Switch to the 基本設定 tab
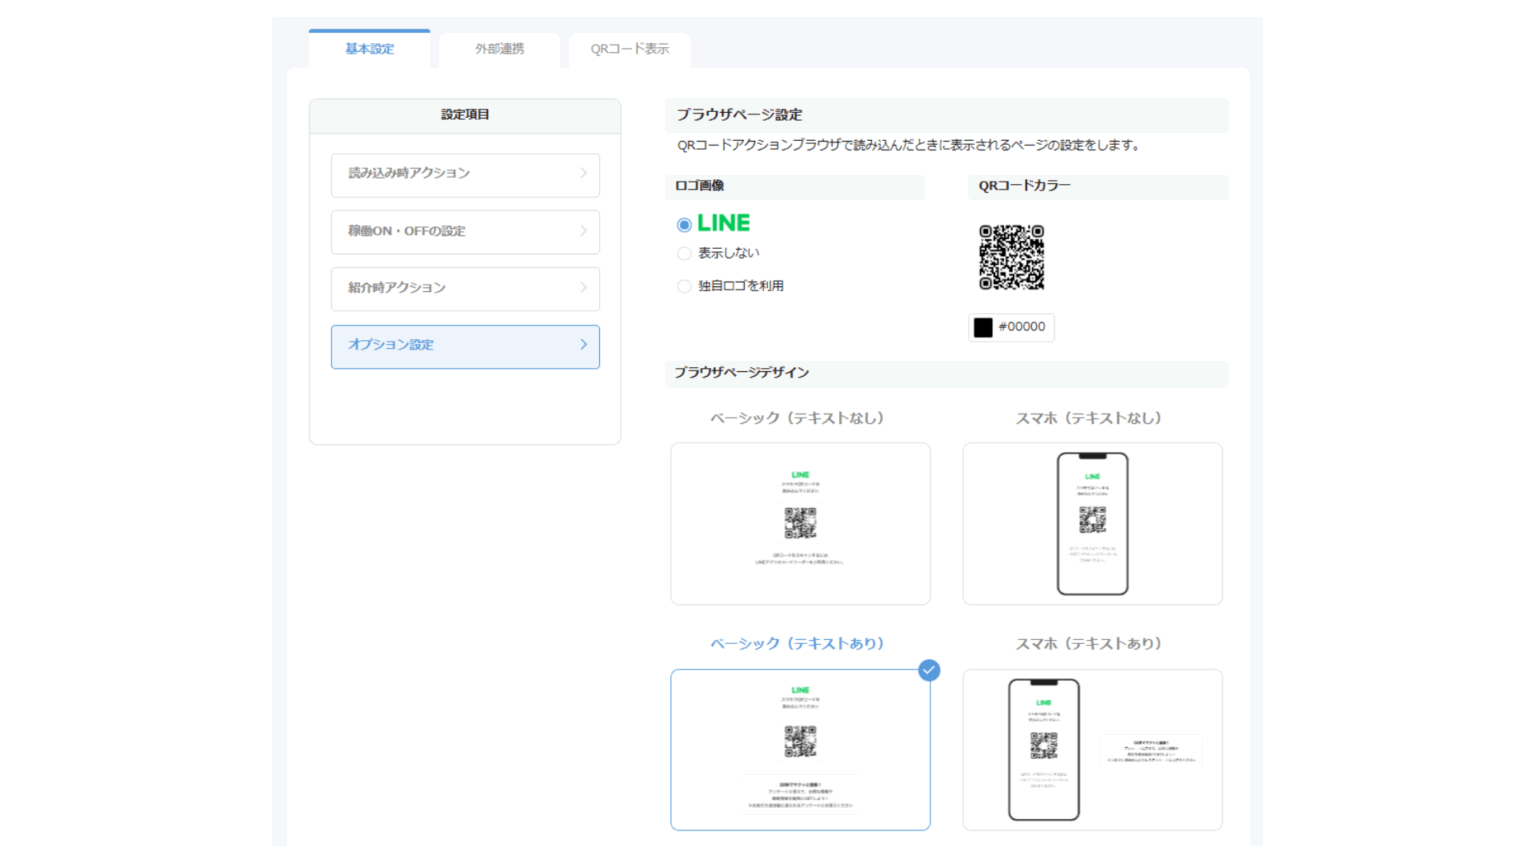The height and width of the screenshot is (864, 1536). (370, 49)
